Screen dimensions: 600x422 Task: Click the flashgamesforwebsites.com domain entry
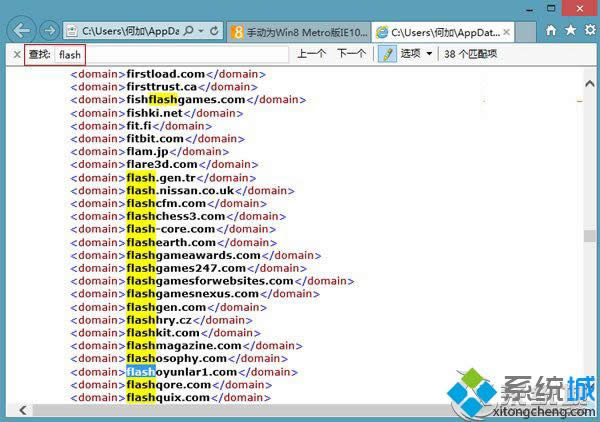212,281
